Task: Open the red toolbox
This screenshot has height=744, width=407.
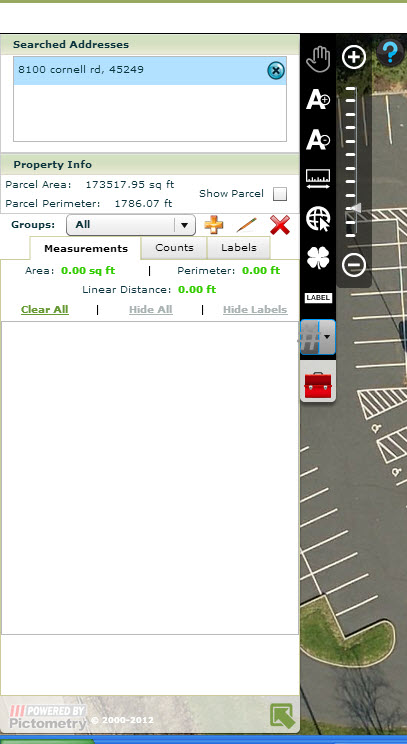Action: (318, 384)
